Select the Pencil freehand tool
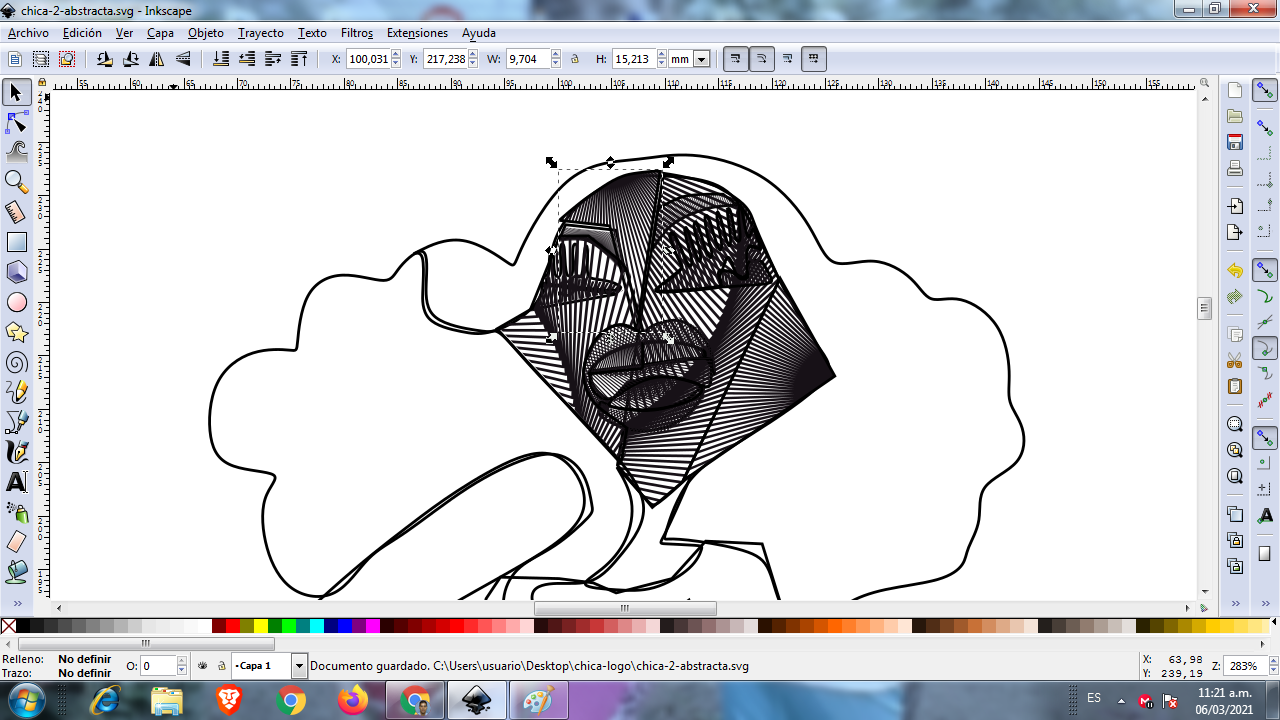 click(16, 392)
